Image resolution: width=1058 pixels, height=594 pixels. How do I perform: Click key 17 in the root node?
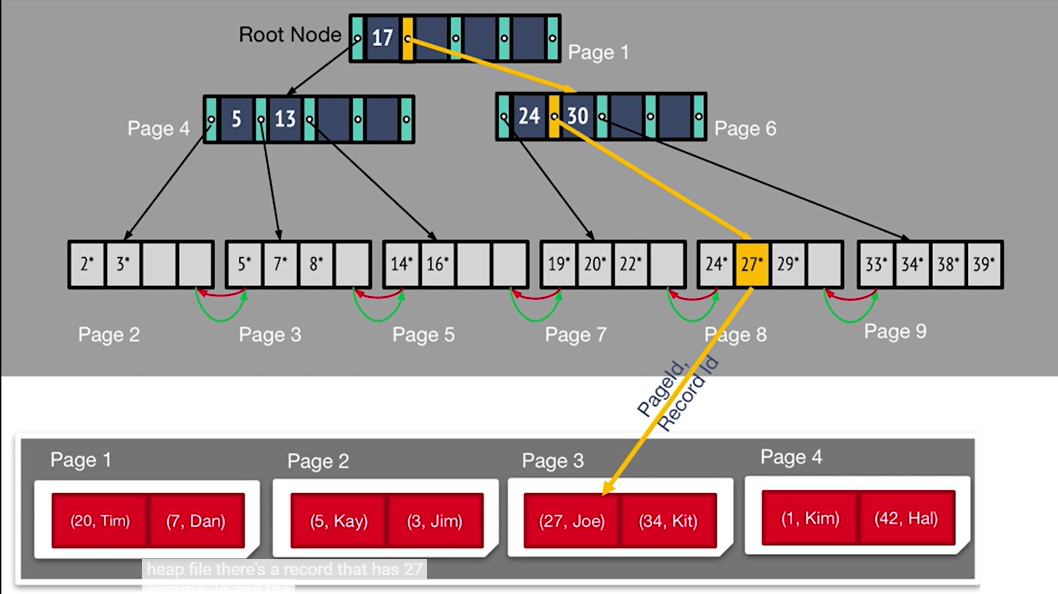(382, 39)
